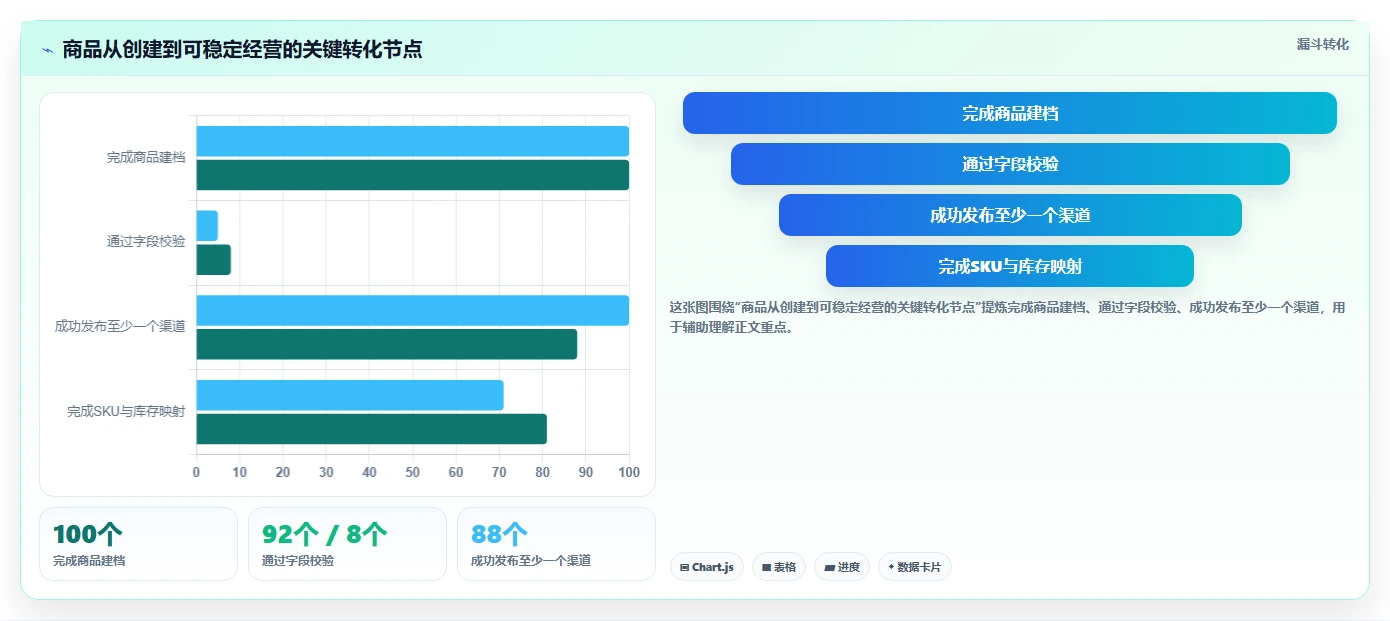Click the description paragraph starting 这张图围绕
The height and width of the screenshot is (621, 1390).
tap(1008, 317)
